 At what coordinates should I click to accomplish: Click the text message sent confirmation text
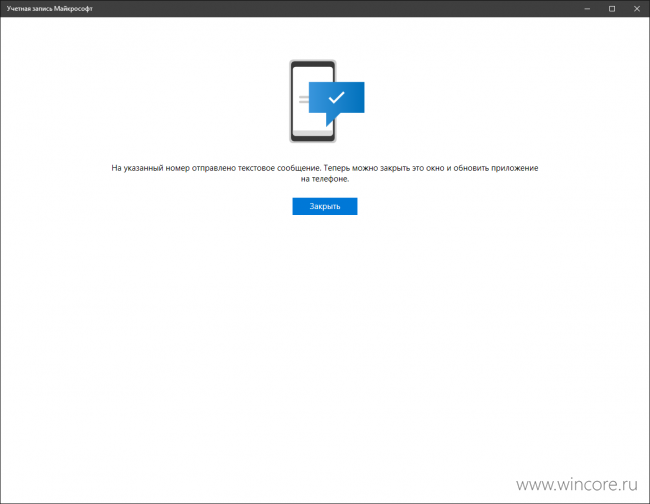(325, 173)
